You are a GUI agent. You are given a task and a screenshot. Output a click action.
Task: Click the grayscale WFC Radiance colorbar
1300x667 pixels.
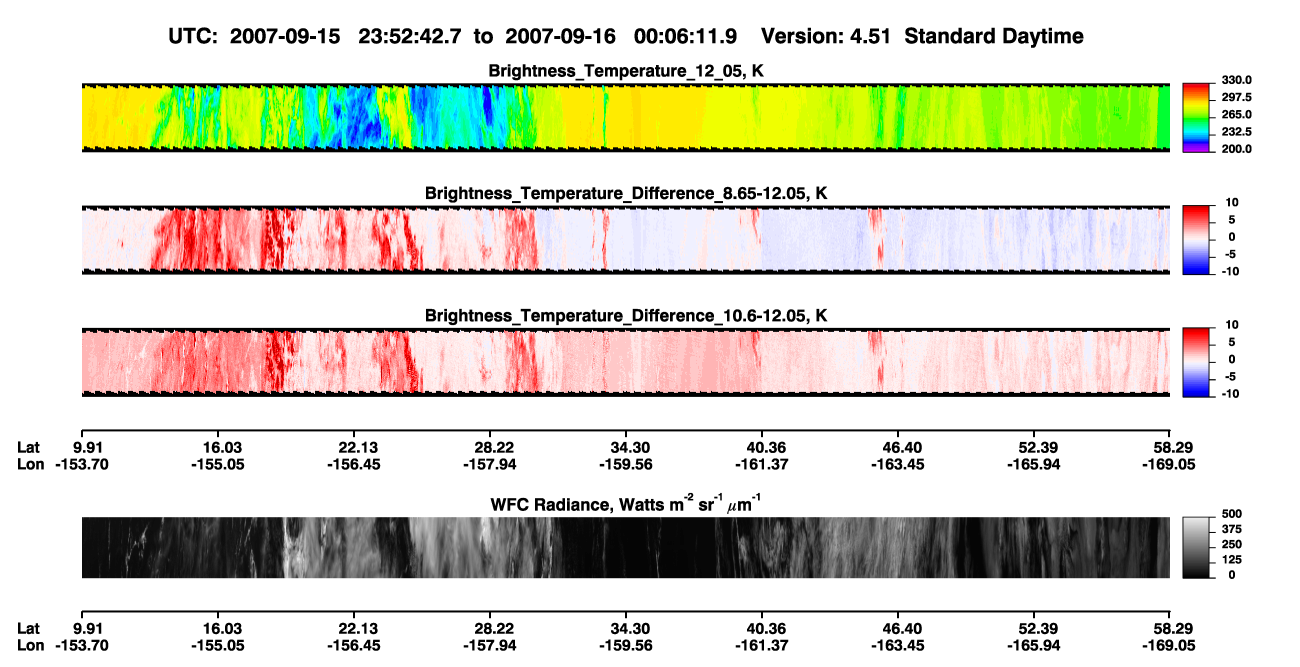1197,547
